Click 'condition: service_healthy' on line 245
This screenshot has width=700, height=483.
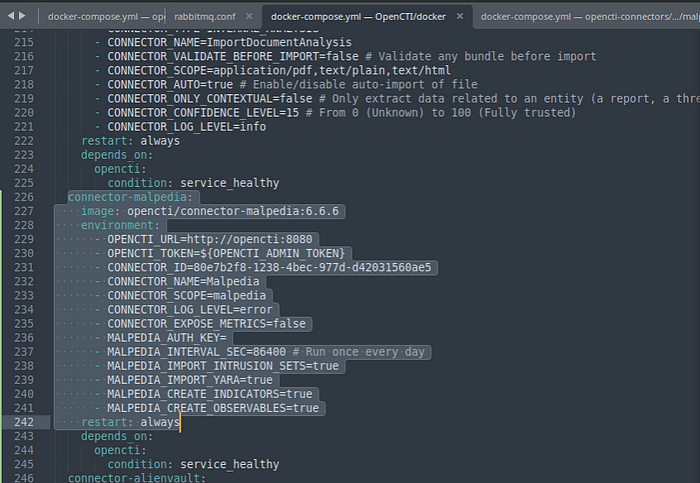[x=193, y=464]
